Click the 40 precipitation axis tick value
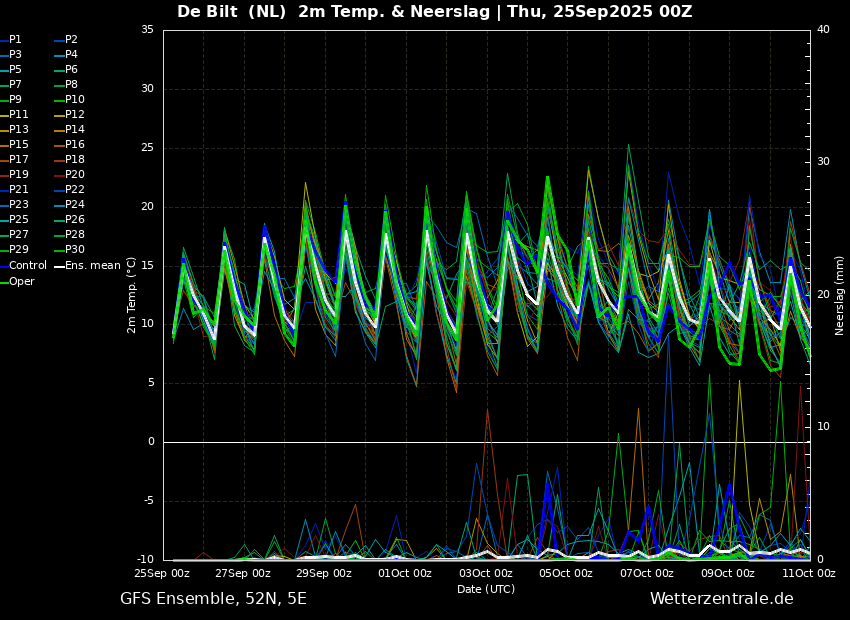 [x=823, y=29]
